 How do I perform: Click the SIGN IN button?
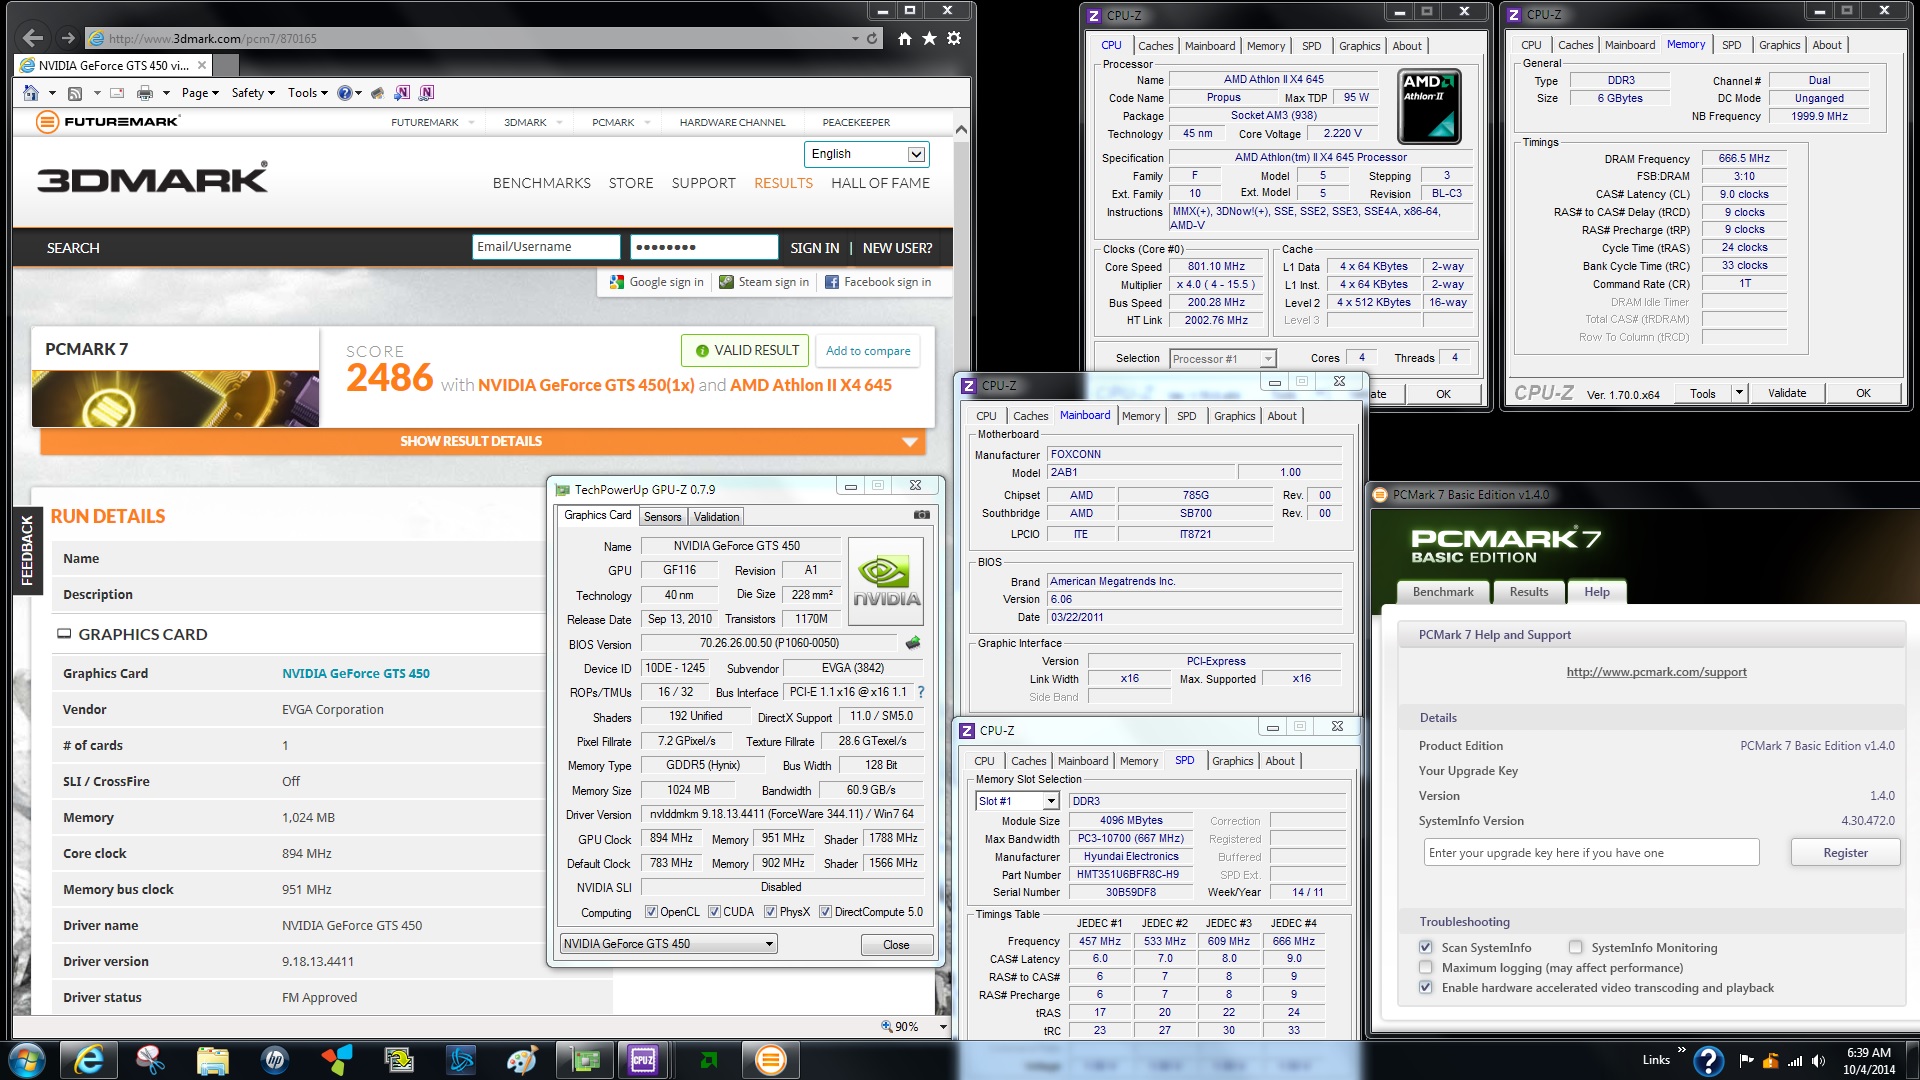pyautogui.click(x=815, y=248)
